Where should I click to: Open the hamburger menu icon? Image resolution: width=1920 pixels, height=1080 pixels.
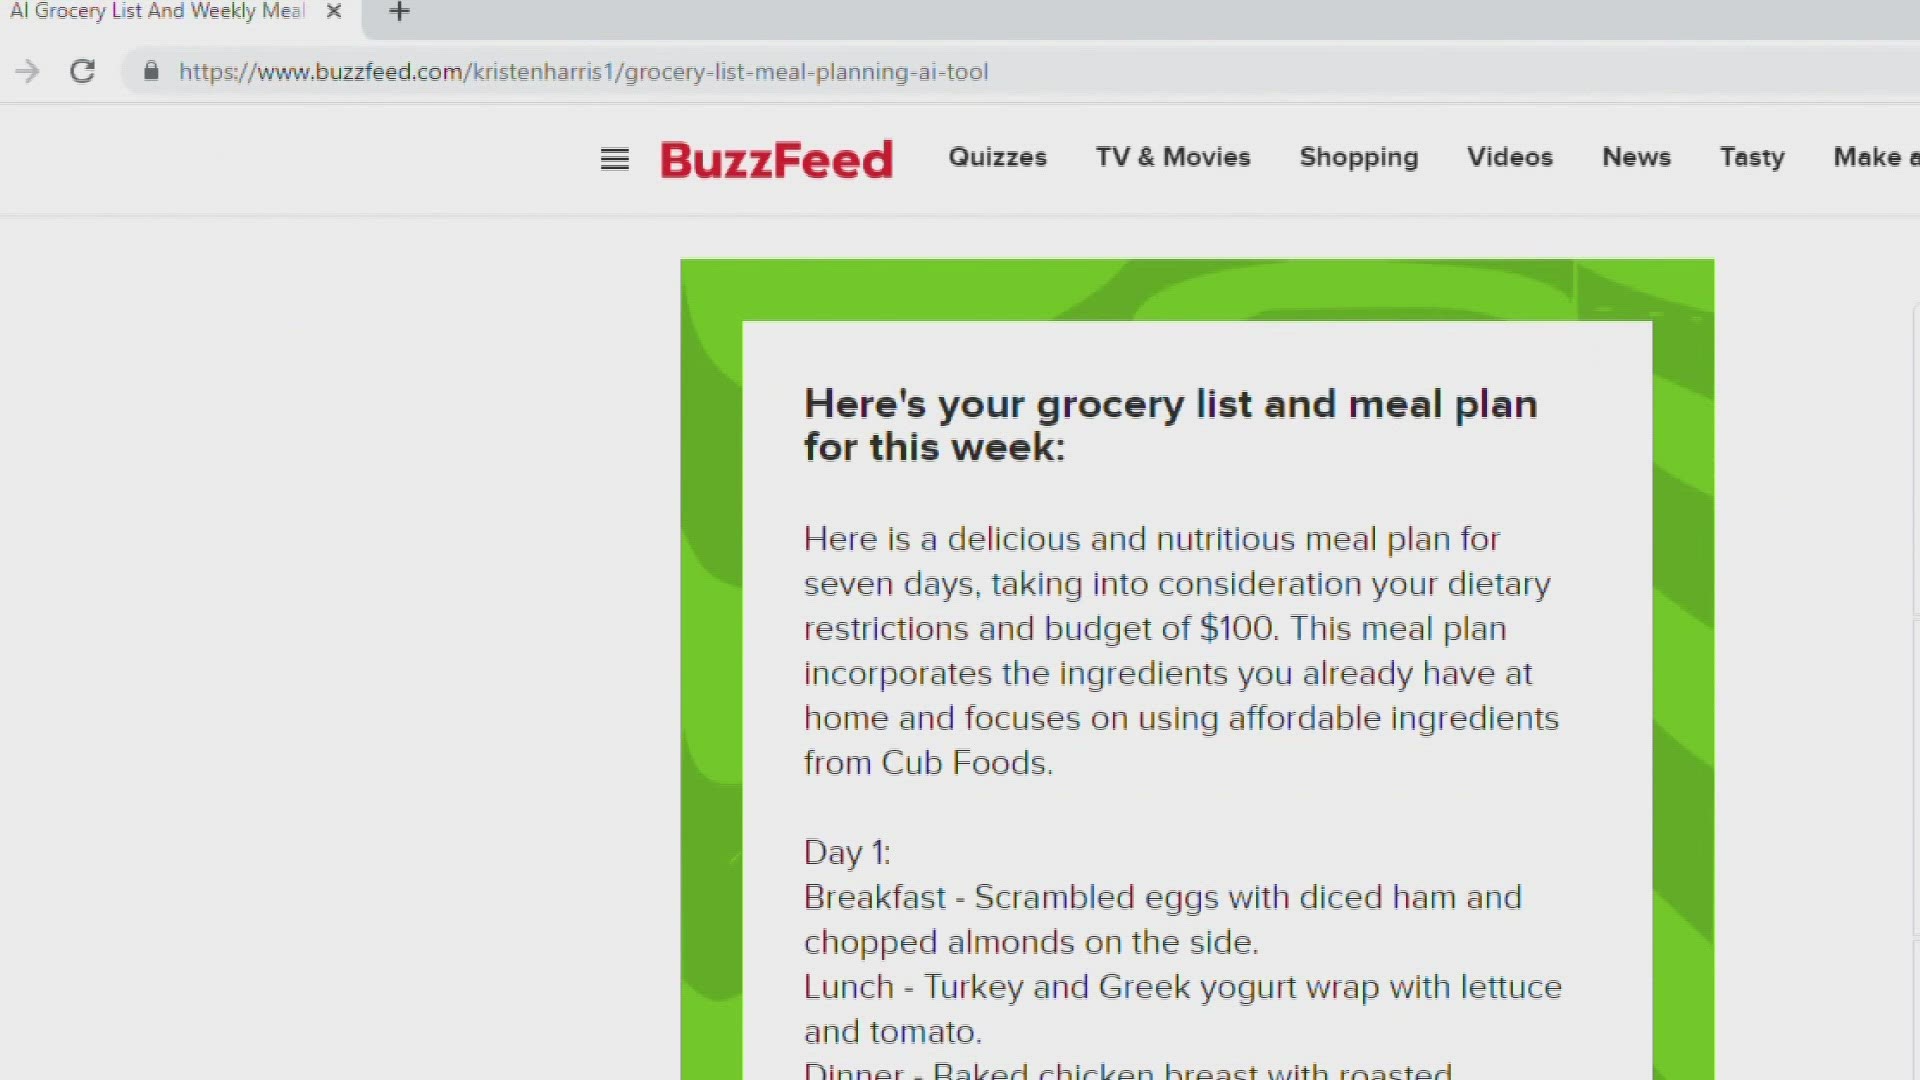[615, 157]
